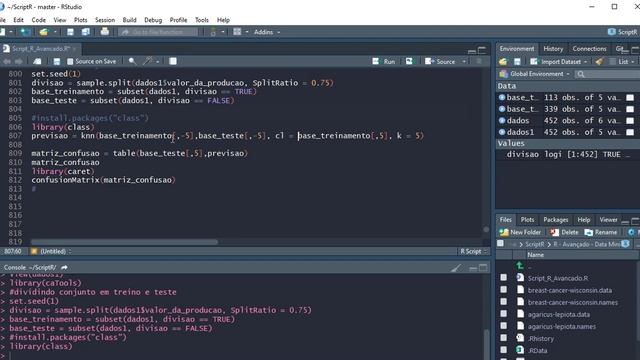The image size is (640, 360).
Task: Open find and replace with the magnifier icon
Action: pyautogui.click(x=132, y=61)
